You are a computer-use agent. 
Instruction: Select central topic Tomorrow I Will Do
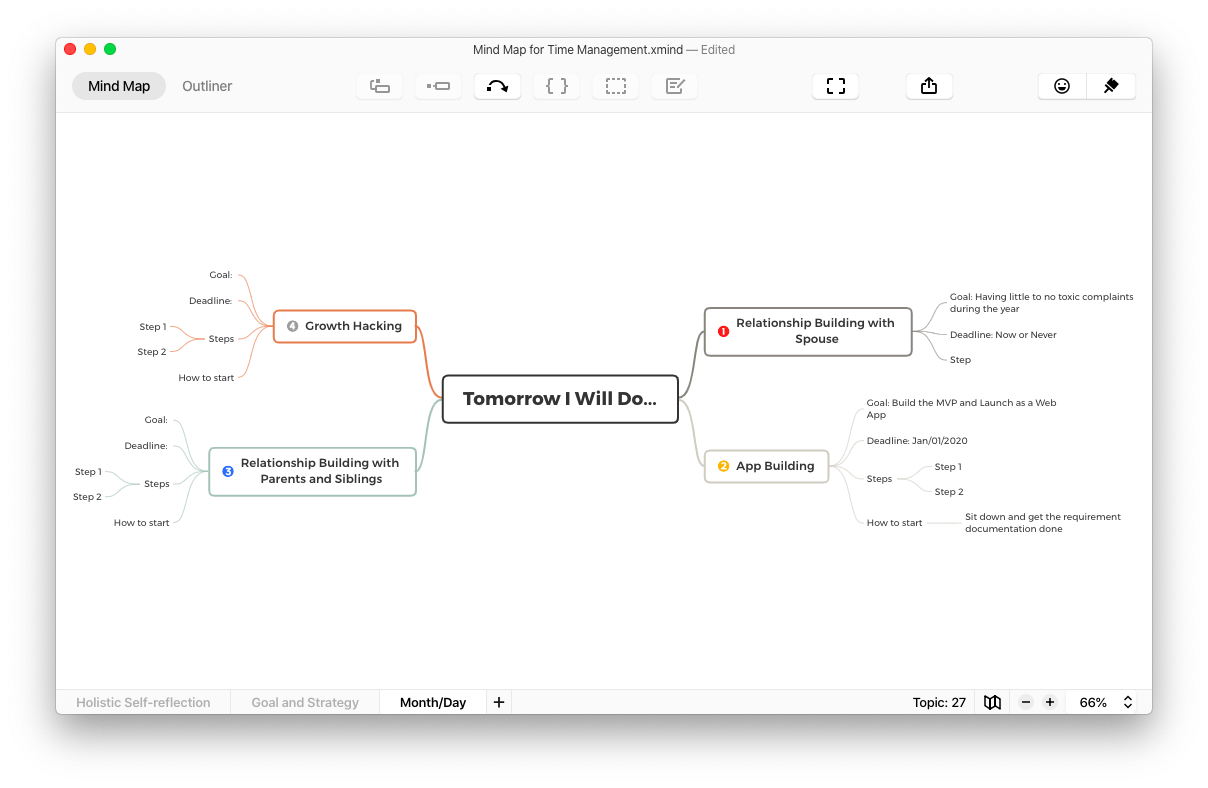click(x=560, y=399)
